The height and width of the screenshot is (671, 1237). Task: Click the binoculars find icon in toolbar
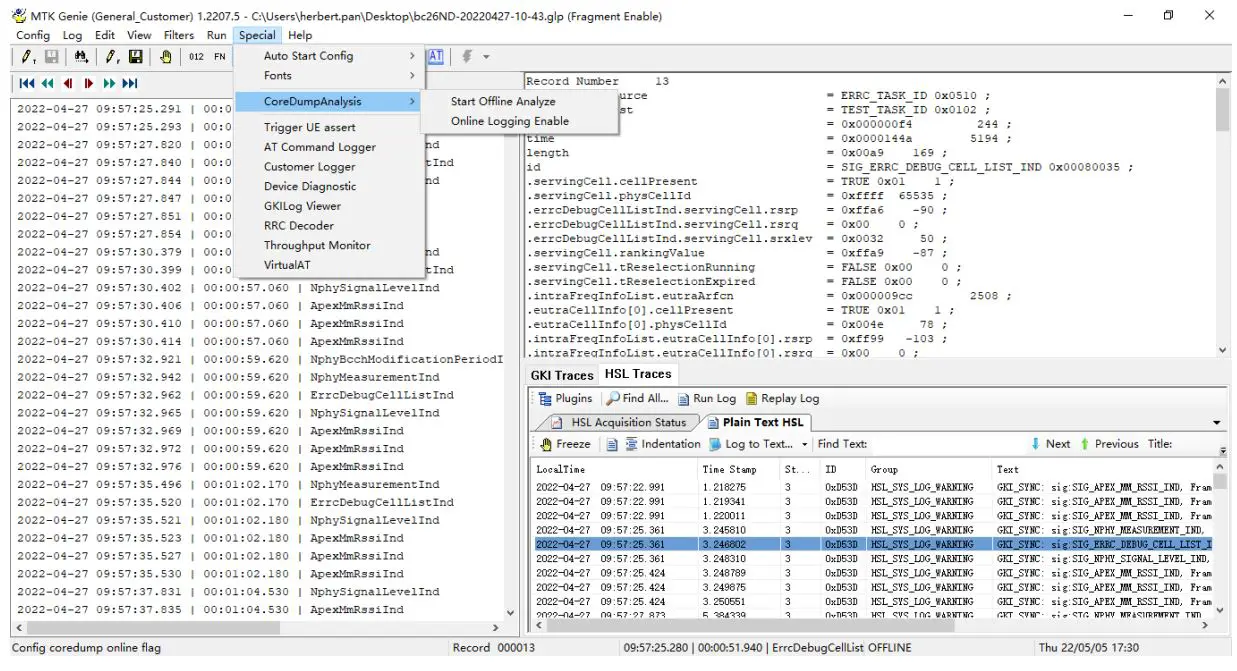81,57
